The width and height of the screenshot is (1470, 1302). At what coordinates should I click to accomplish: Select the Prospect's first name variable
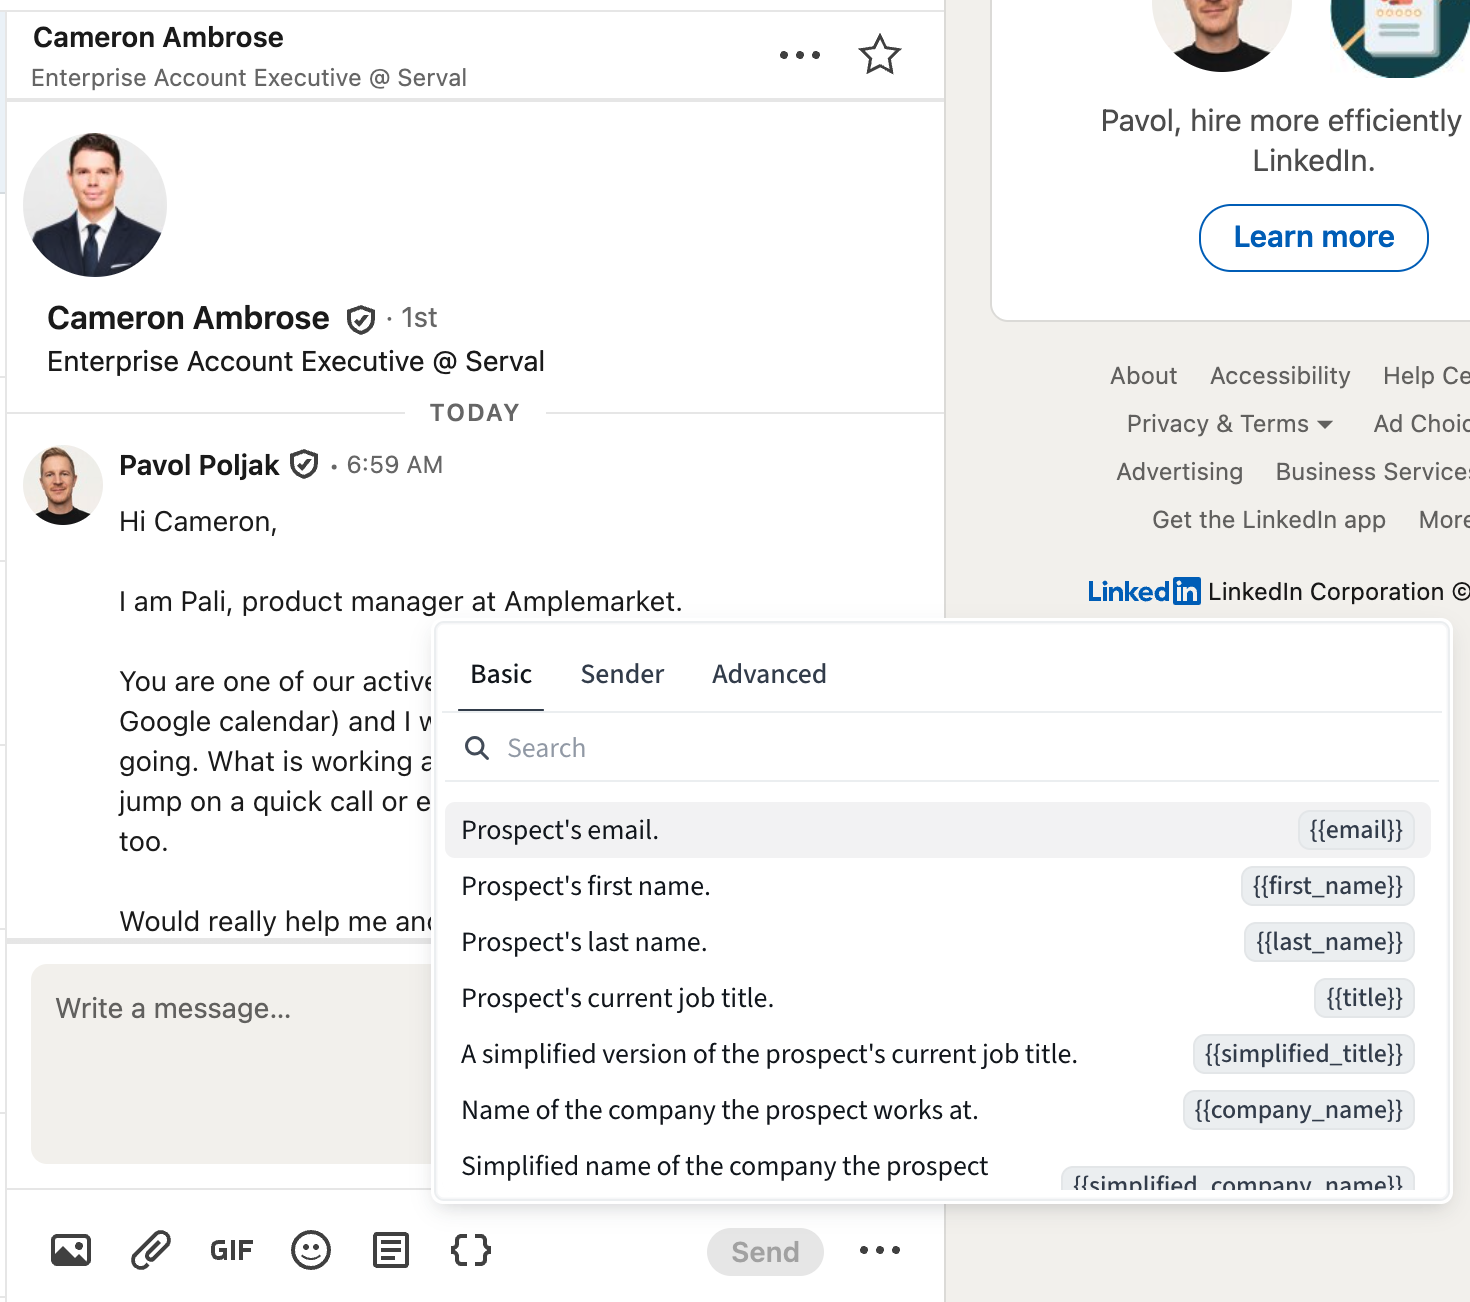point(938,886)
